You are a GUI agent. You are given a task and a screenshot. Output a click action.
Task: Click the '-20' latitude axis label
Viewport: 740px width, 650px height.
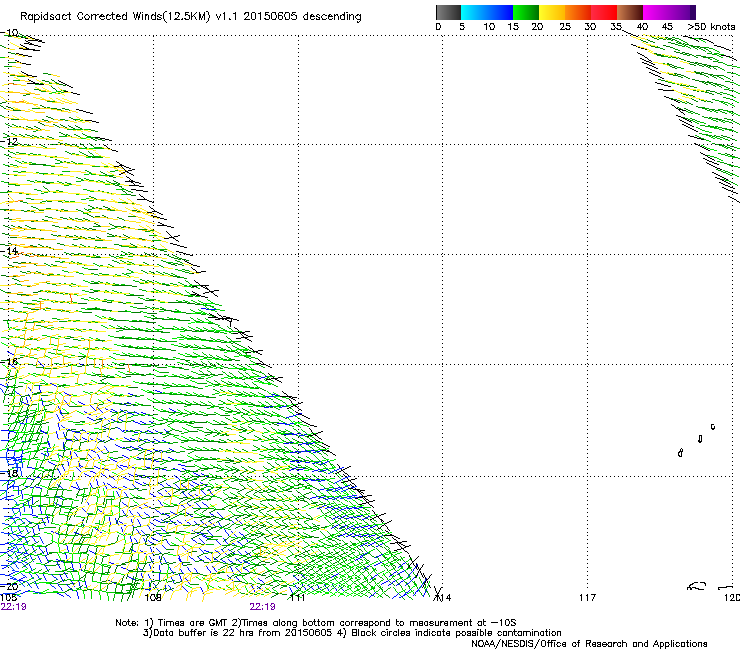[9, 586]
